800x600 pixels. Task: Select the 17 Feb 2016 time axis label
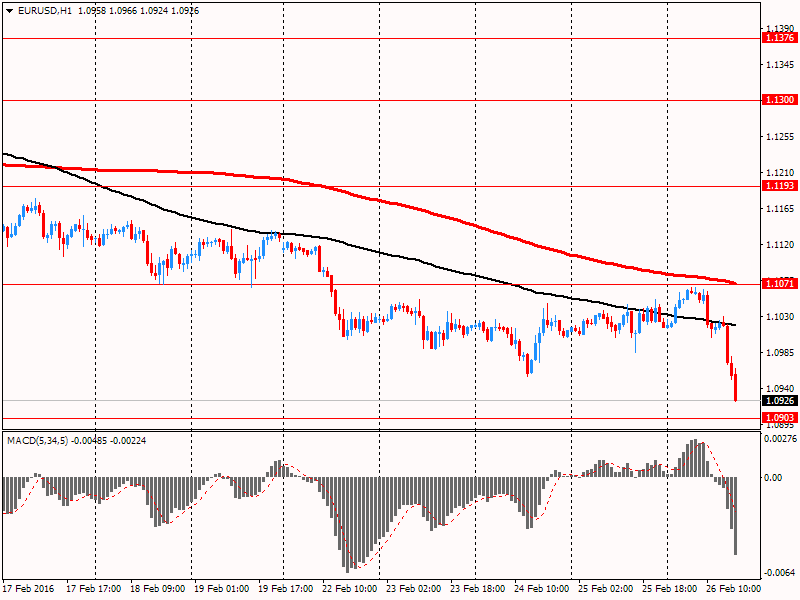point(28,588)
